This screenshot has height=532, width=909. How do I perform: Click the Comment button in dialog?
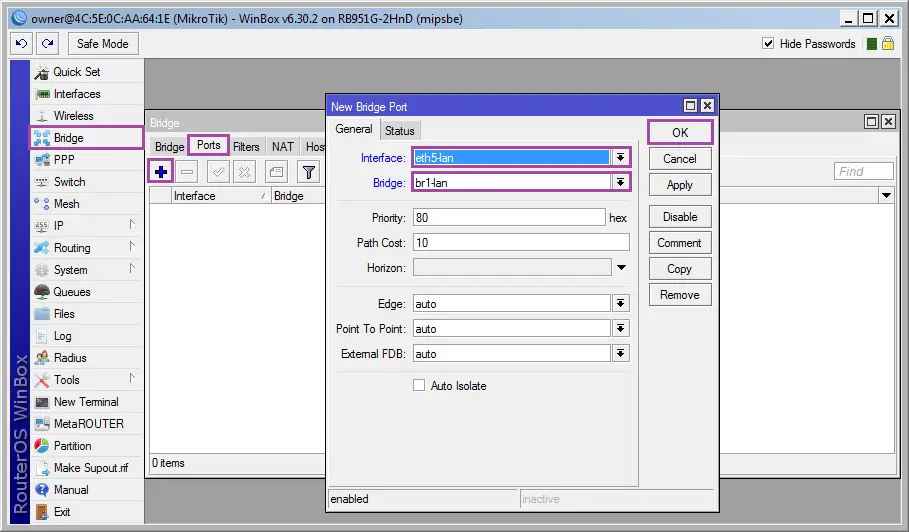(680, 243)
